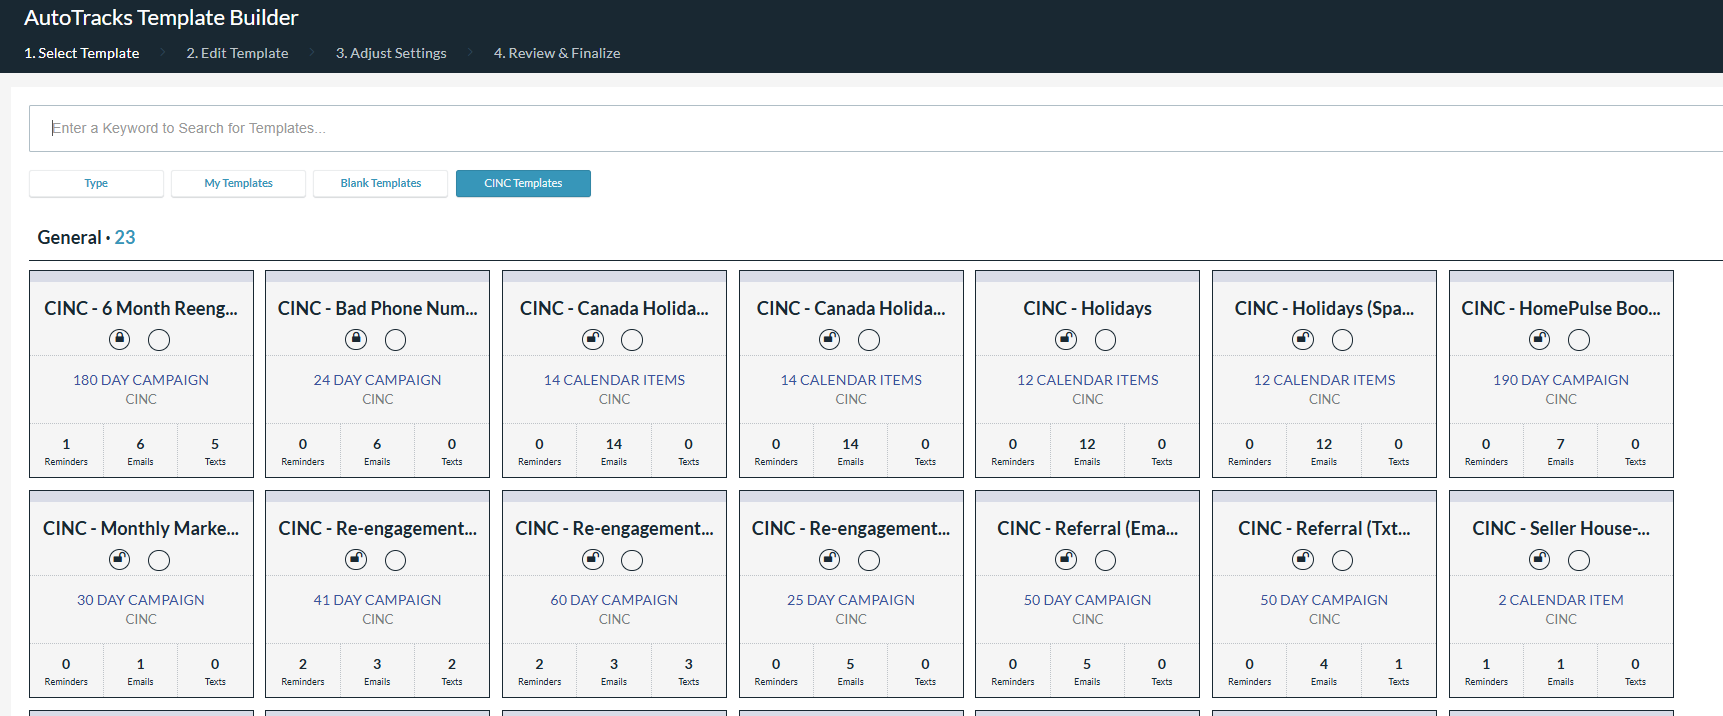Go to step 1. Select Template
The width and height of the screenshot is (1723, 716).
(82, 53)
